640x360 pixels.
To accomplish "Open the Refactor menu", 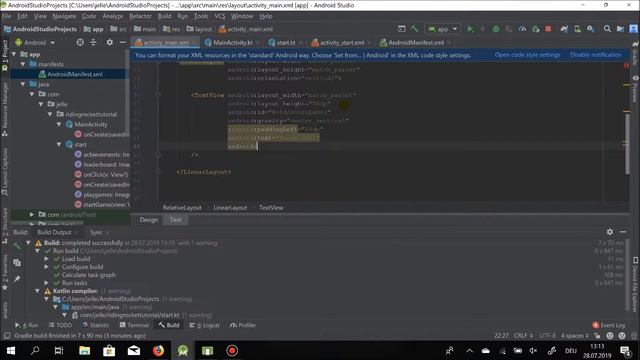I will coord(140,16).
